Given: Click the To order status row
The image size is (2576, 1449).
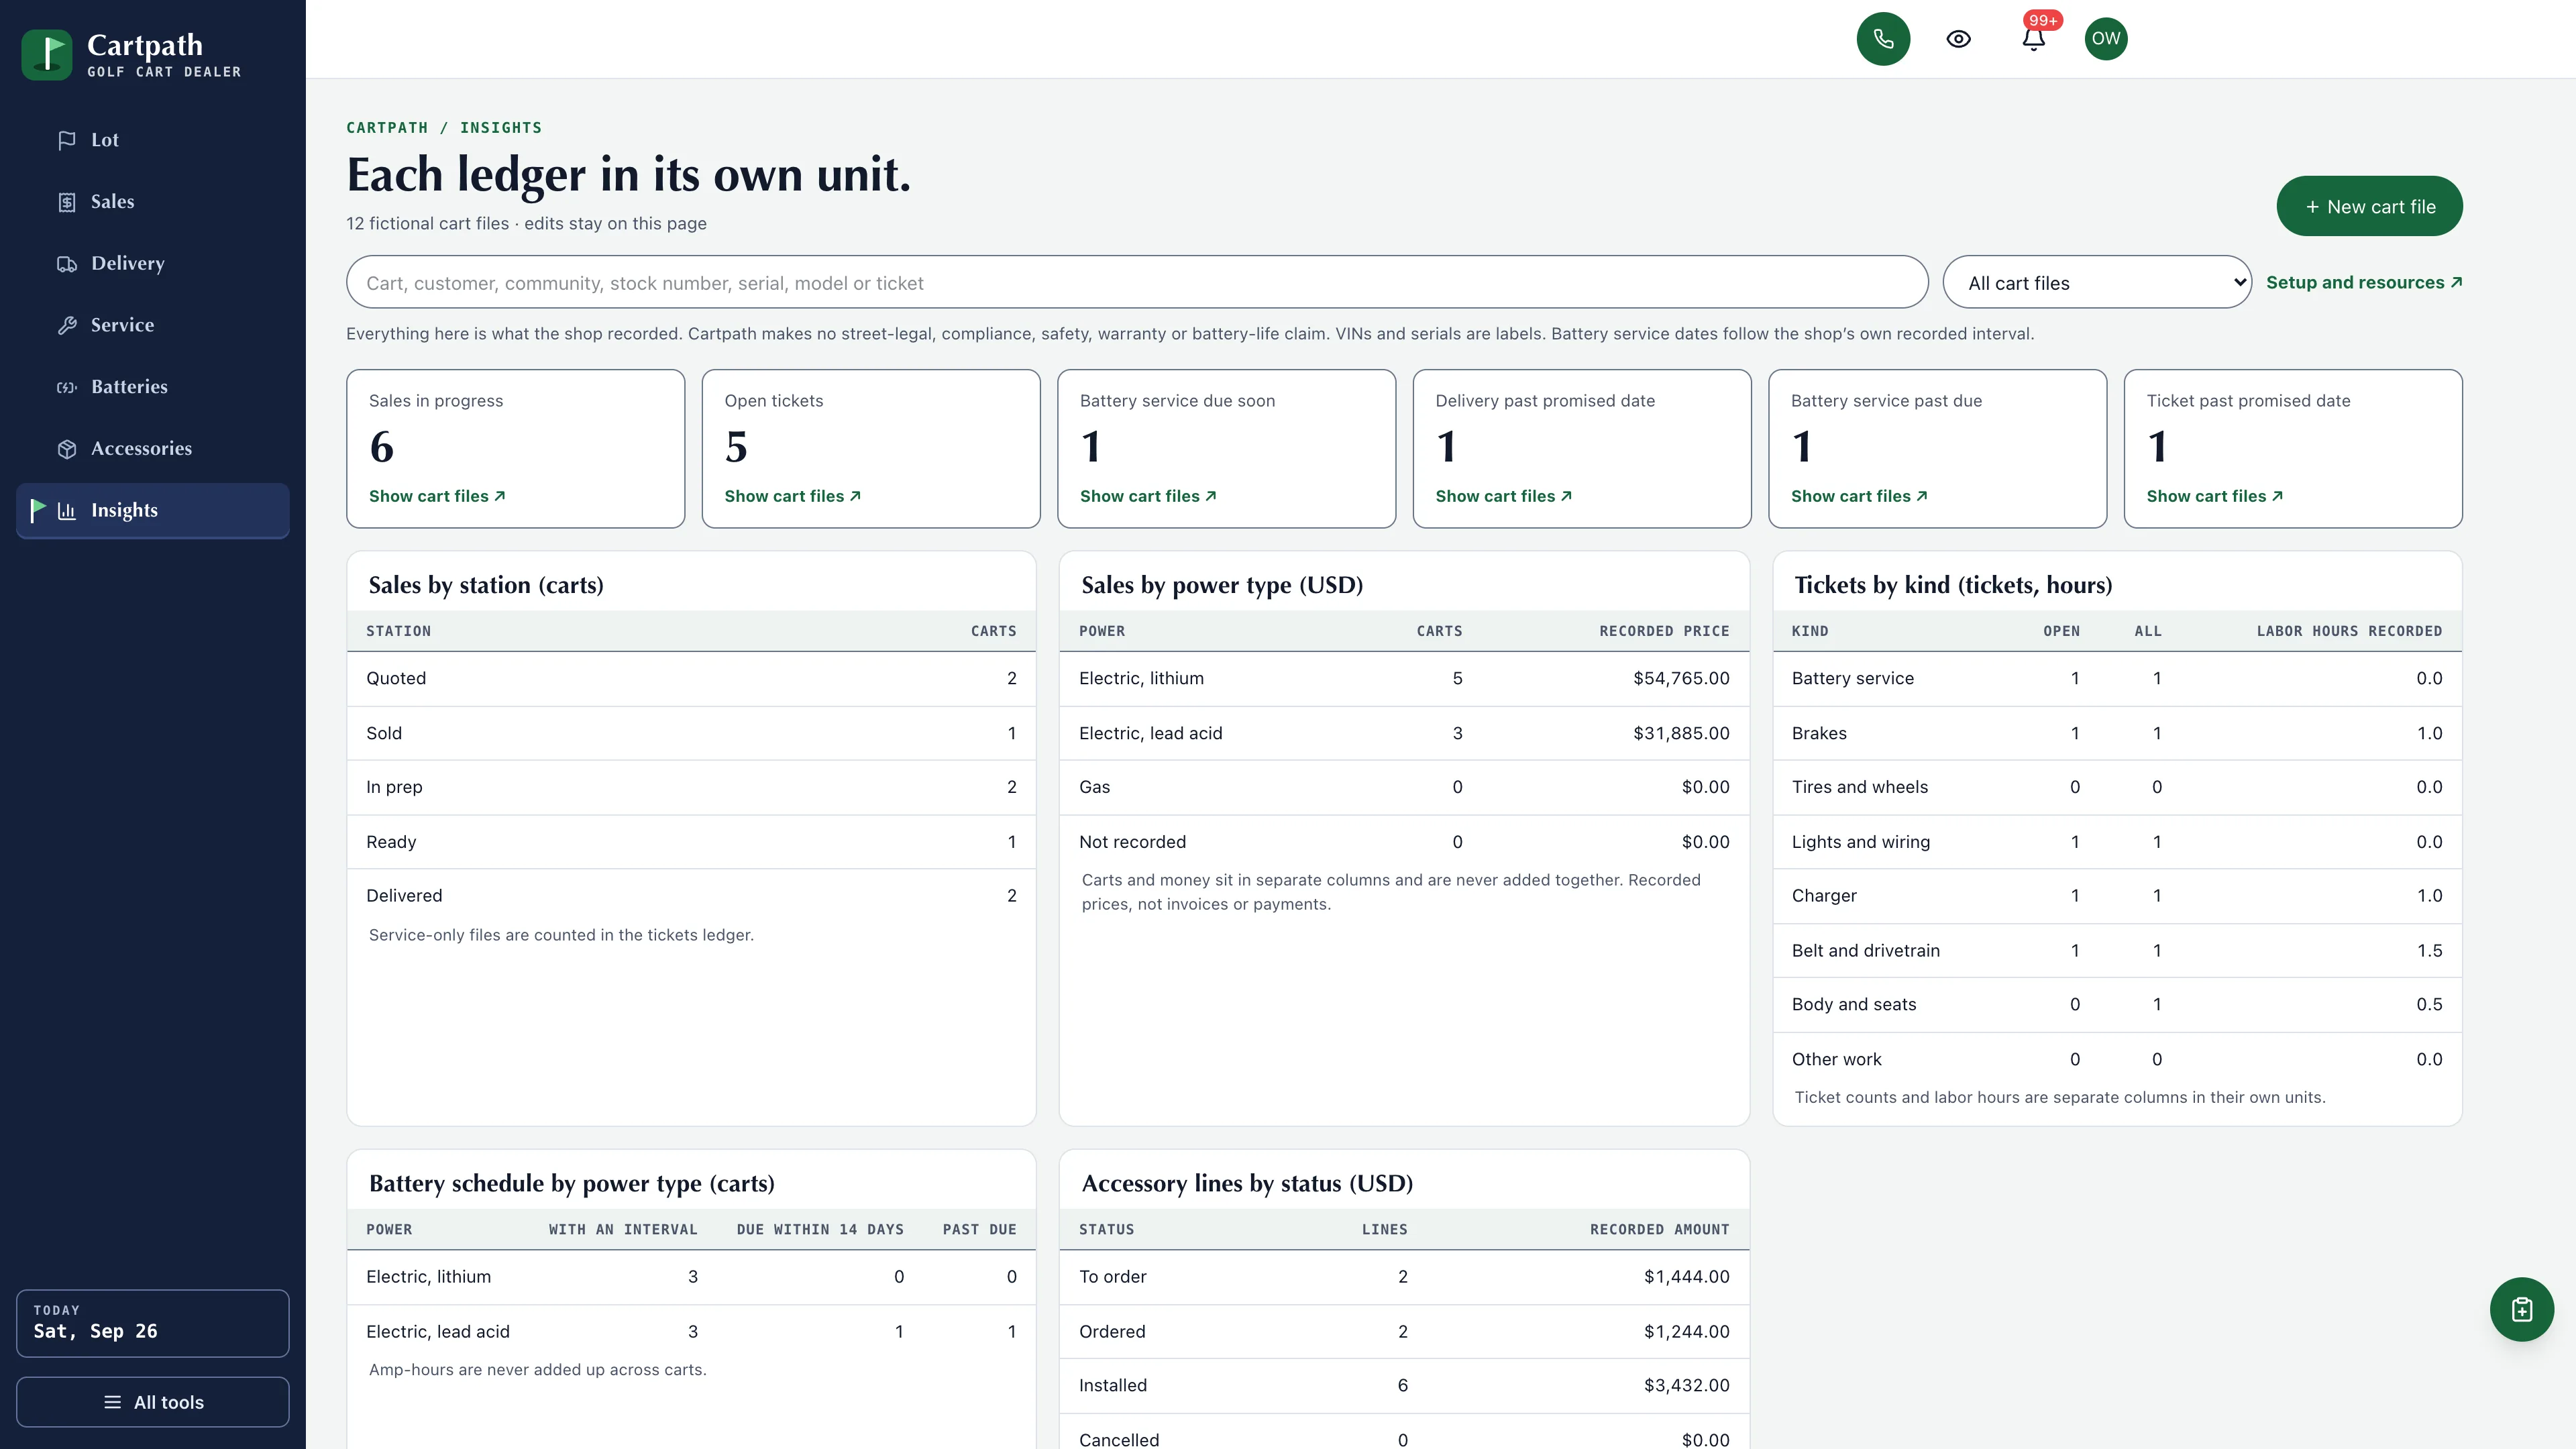Looking at the screenshot, I should point(1404,1277).
